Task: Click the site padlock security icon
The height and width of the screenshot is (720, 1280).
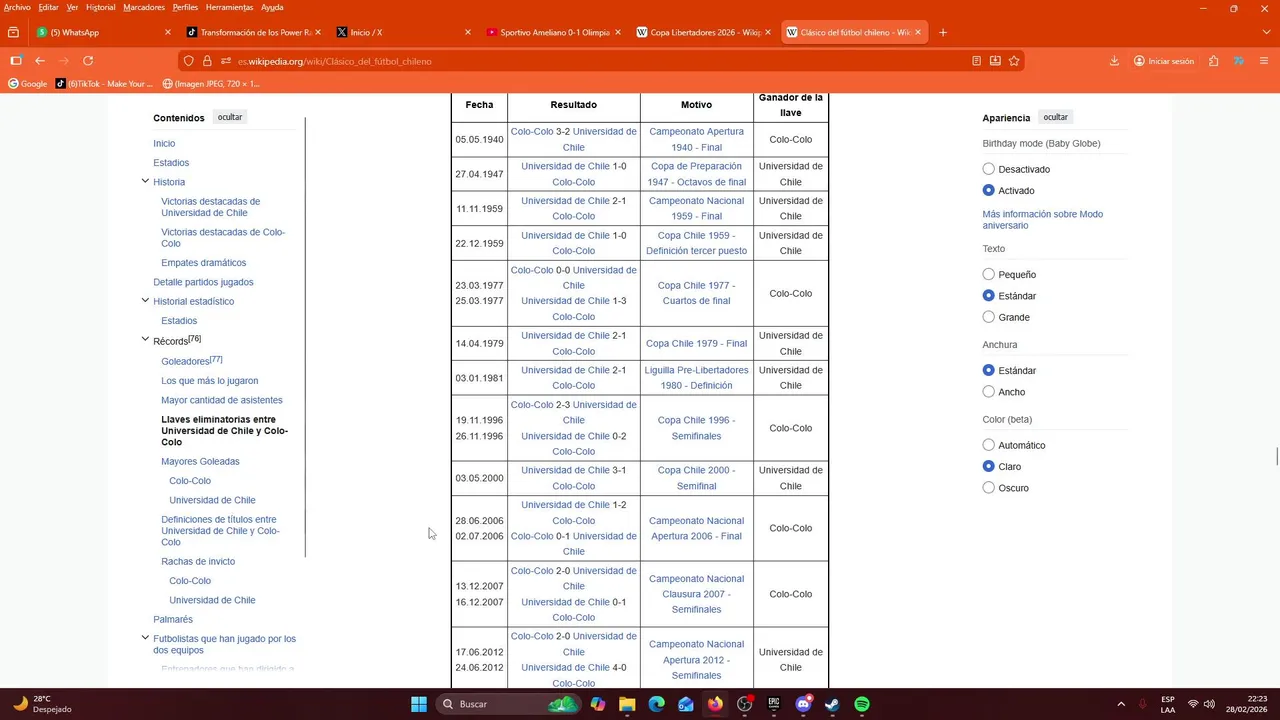Action: coord(207,61)
